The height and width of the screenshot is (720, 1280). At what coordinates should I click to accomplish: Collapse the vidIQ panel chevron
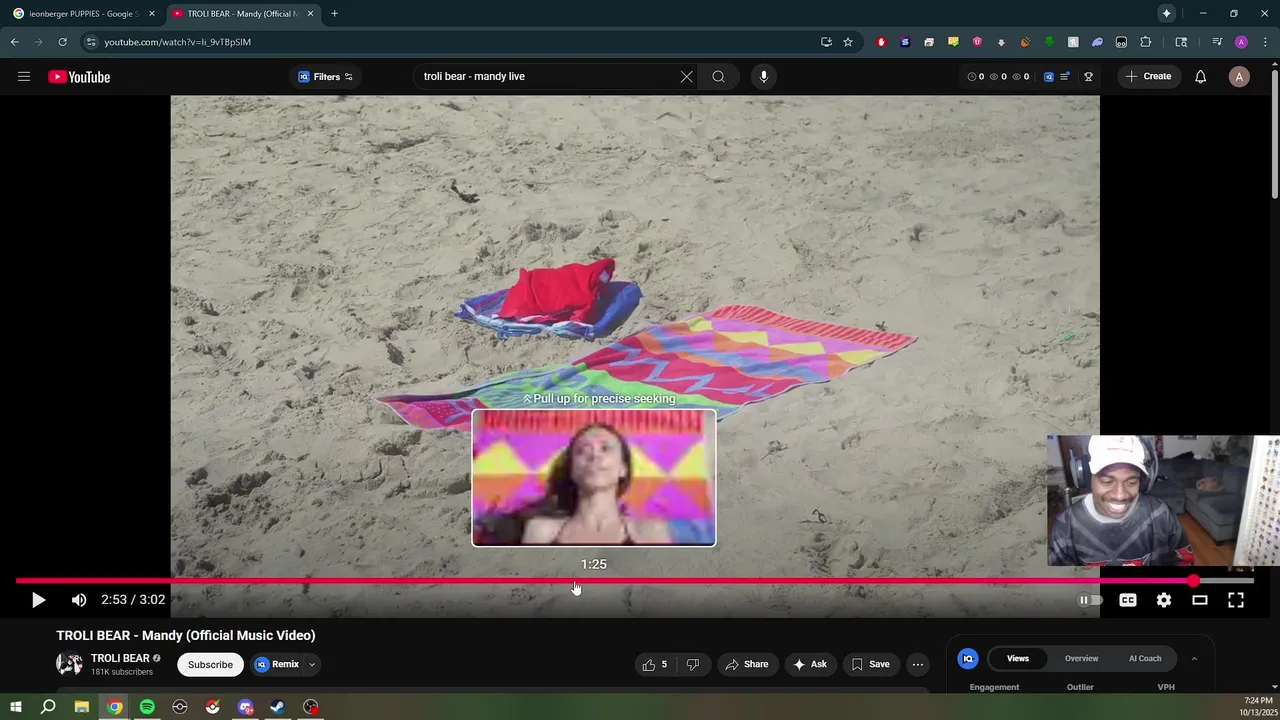click(1194, 658)
